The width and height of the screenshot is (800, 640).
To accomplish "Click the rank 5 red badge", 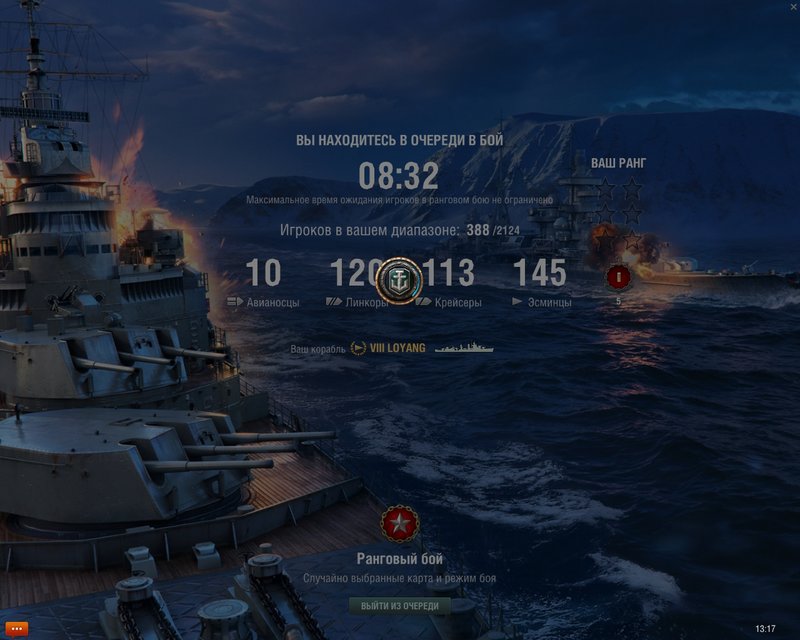I will click(x=618, y=278).
